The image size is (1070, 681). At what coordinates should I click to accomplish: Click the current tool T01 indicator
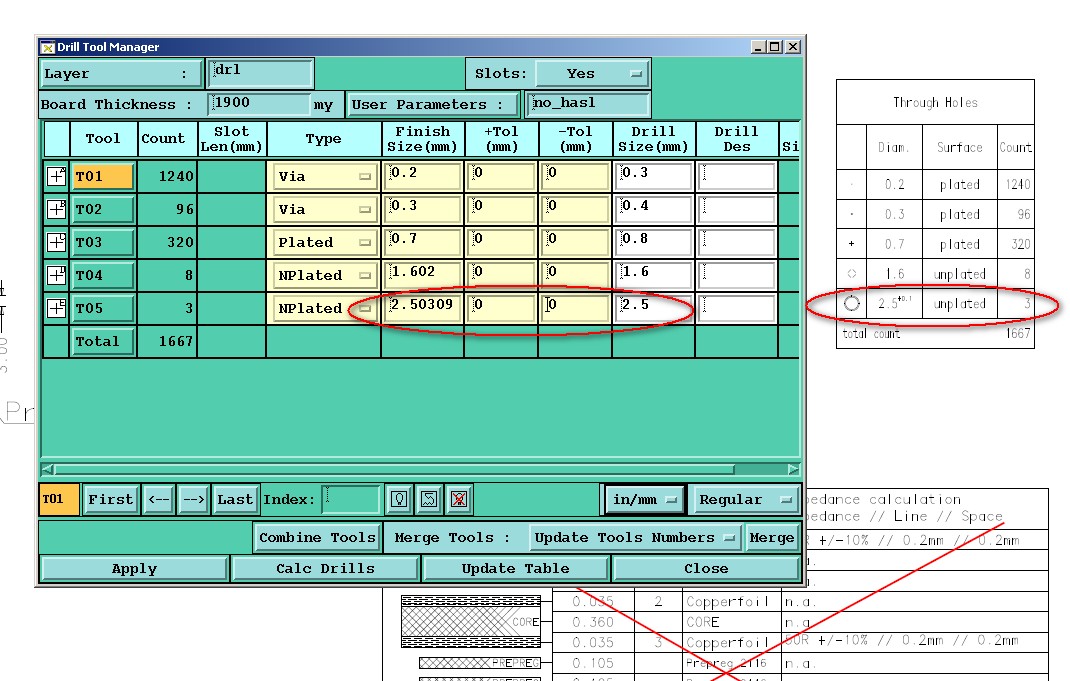pyautogui.click(x=59, y=499)
